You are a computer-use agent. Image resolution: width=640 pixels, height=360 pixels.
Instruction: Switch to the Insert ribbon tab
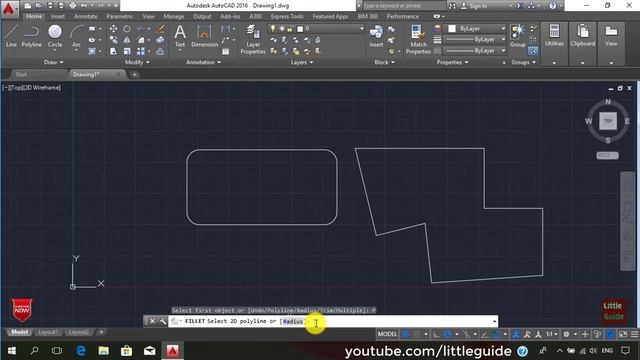tap(58, 16)
